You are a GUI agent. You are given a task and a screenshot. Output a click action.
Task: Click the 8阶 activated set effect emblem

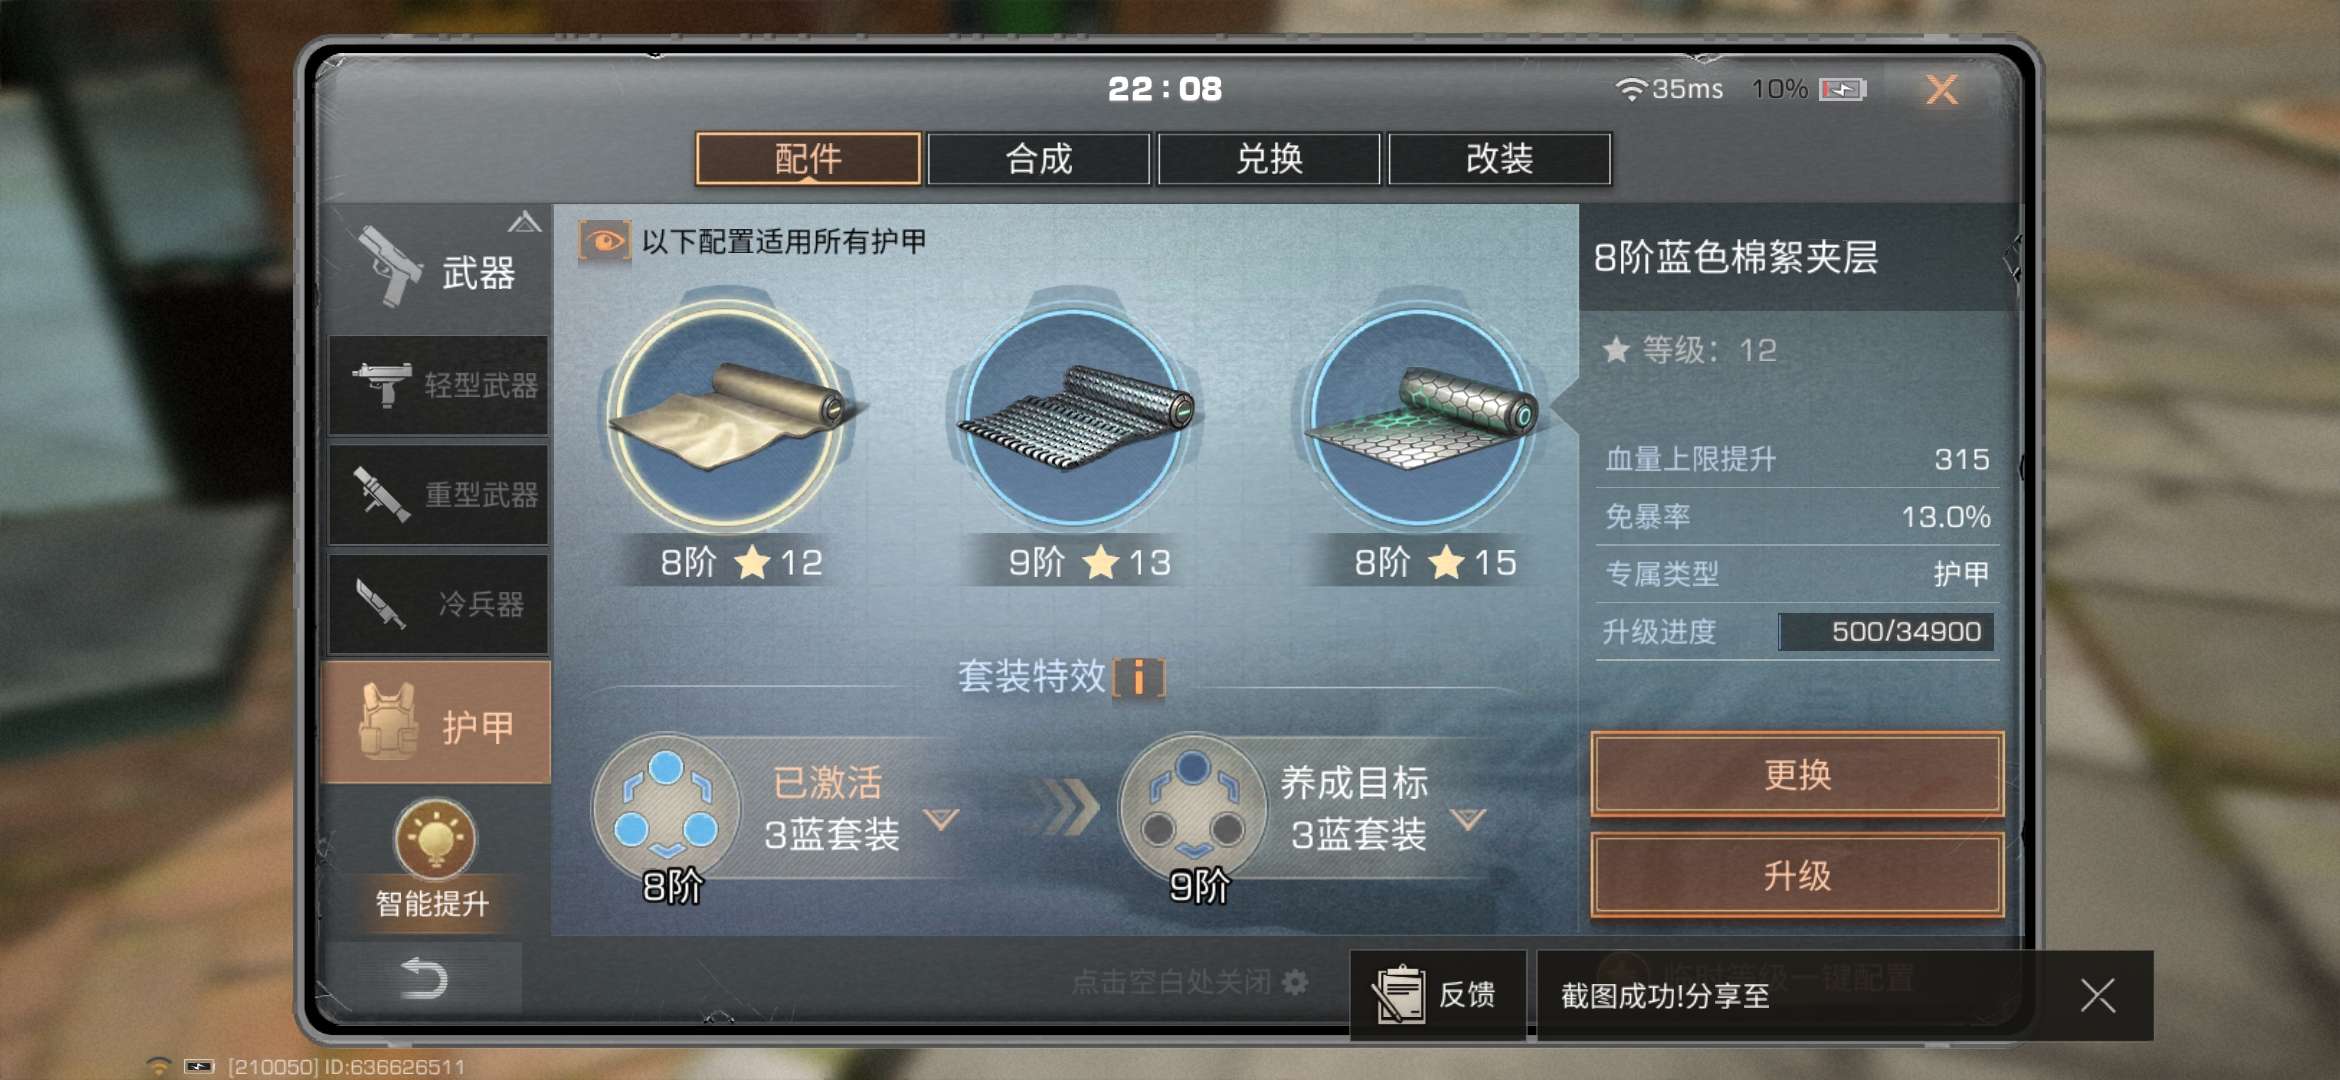pyautogui.click(x=665, y=810)
